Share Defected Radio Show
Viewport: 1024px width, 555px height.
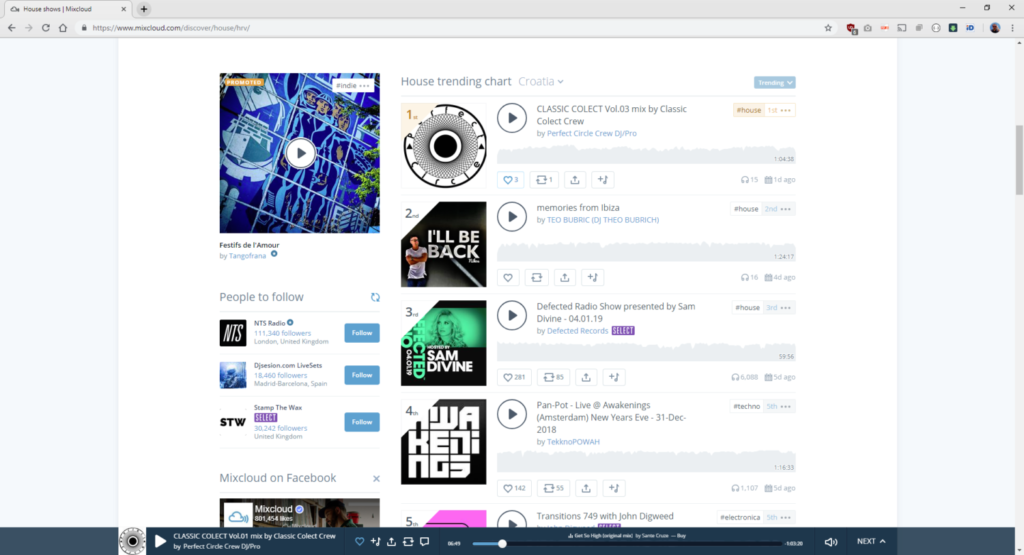[586, 377]
